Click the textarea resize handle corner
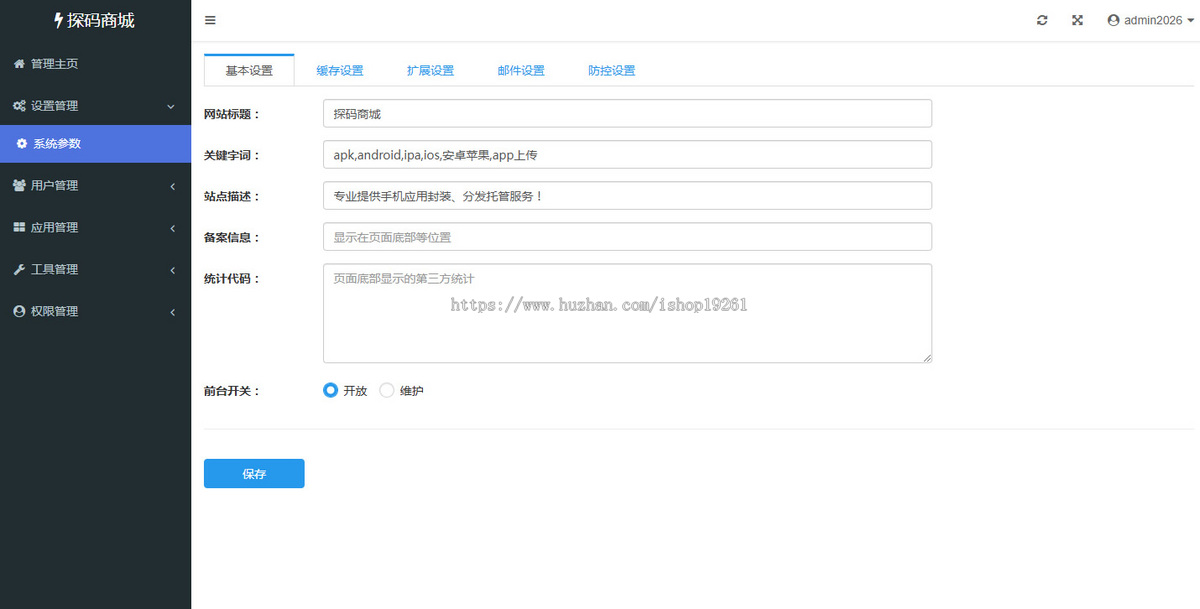The height and width of the screenshot is (609, 1200). click(926, 357)
